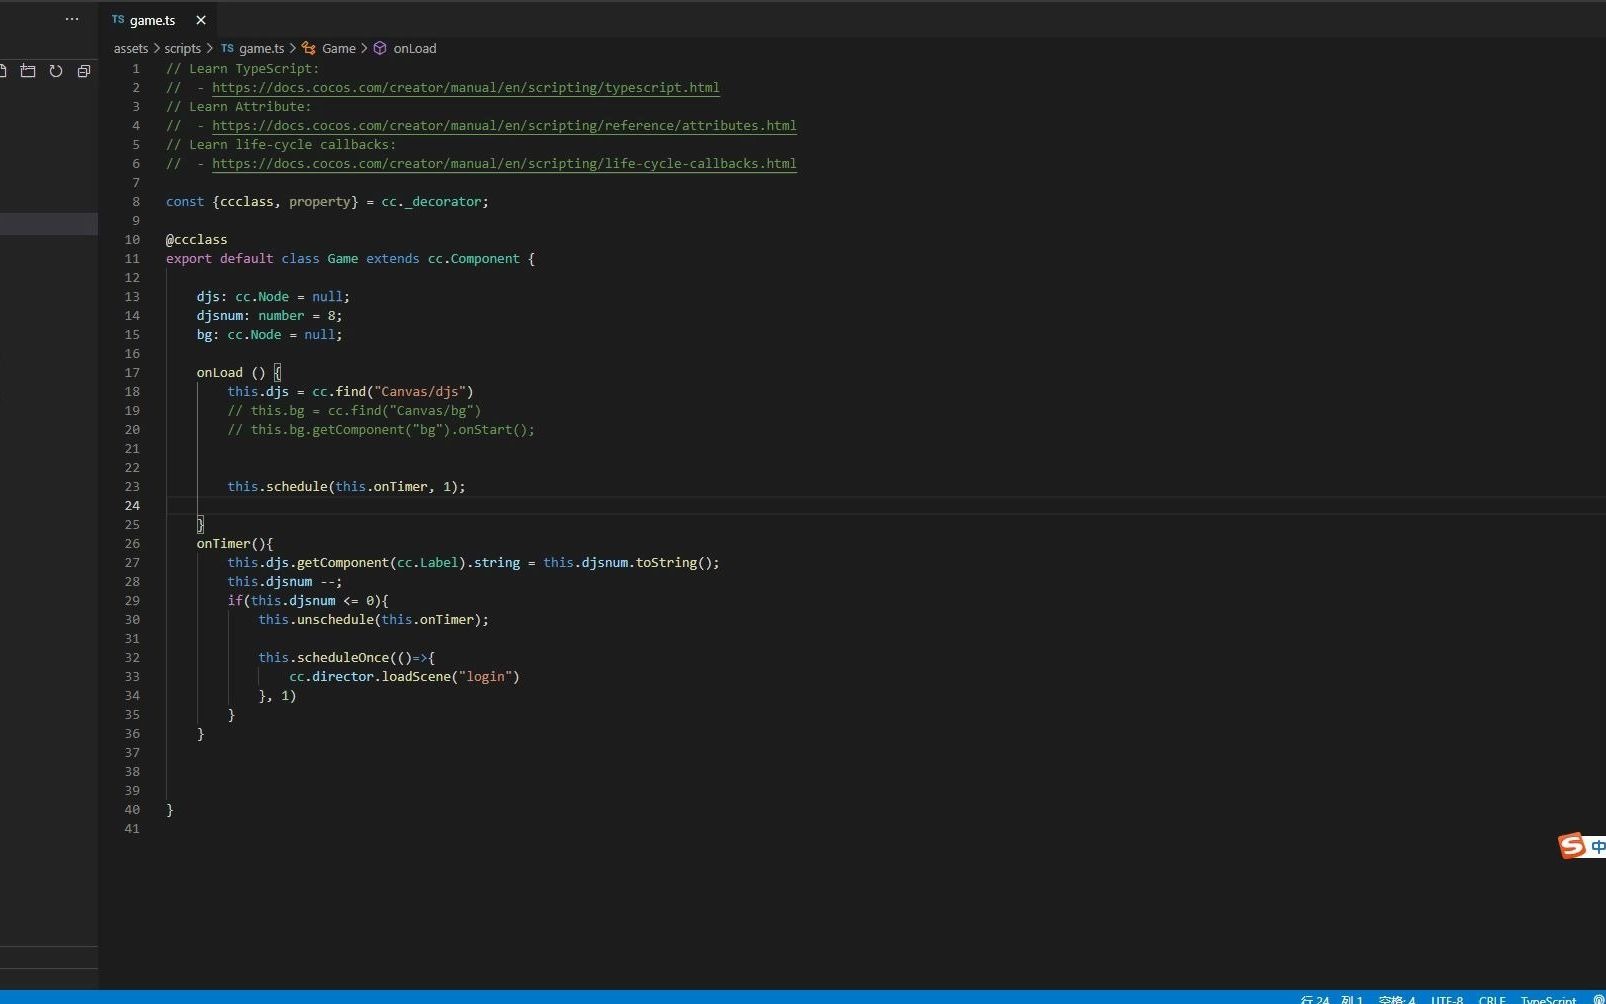Click the 'if(this.djsnum <= 0){' condition line
Image resolution: width=1606 pixels, height=1004 pixels.
point(308,600)
